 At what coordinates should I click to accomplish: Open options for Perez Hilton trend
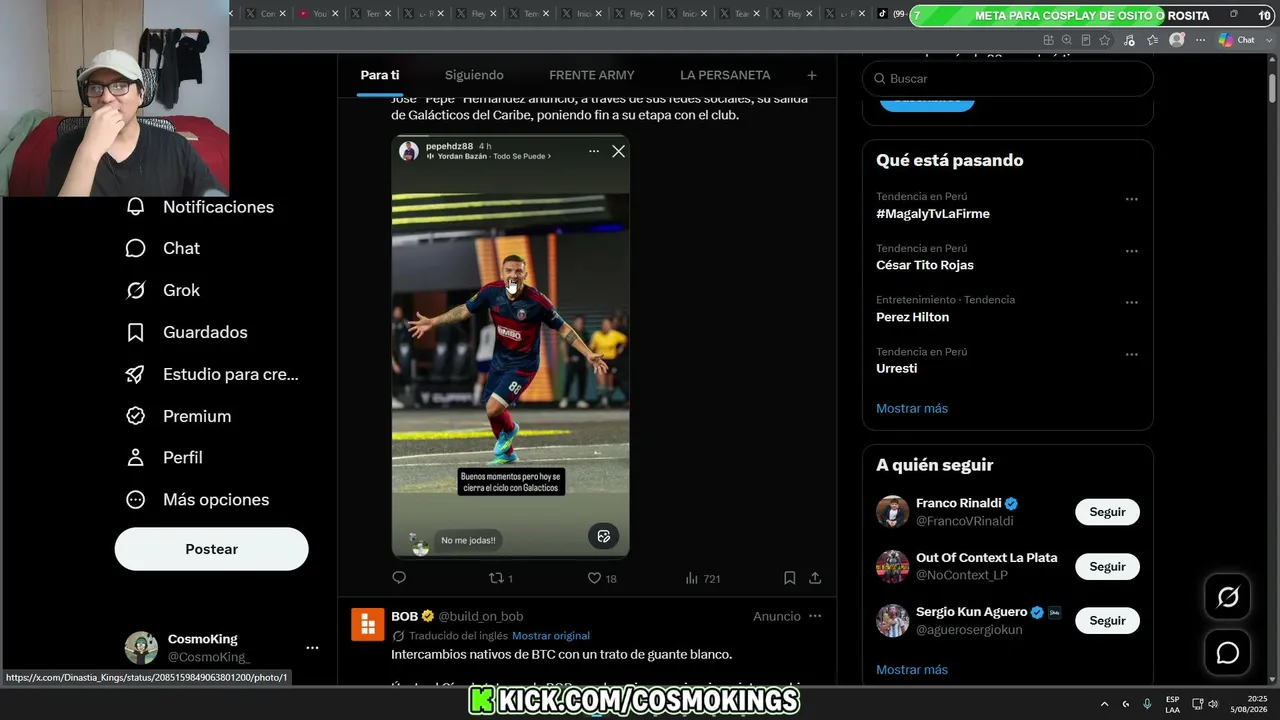[1131, 302]
